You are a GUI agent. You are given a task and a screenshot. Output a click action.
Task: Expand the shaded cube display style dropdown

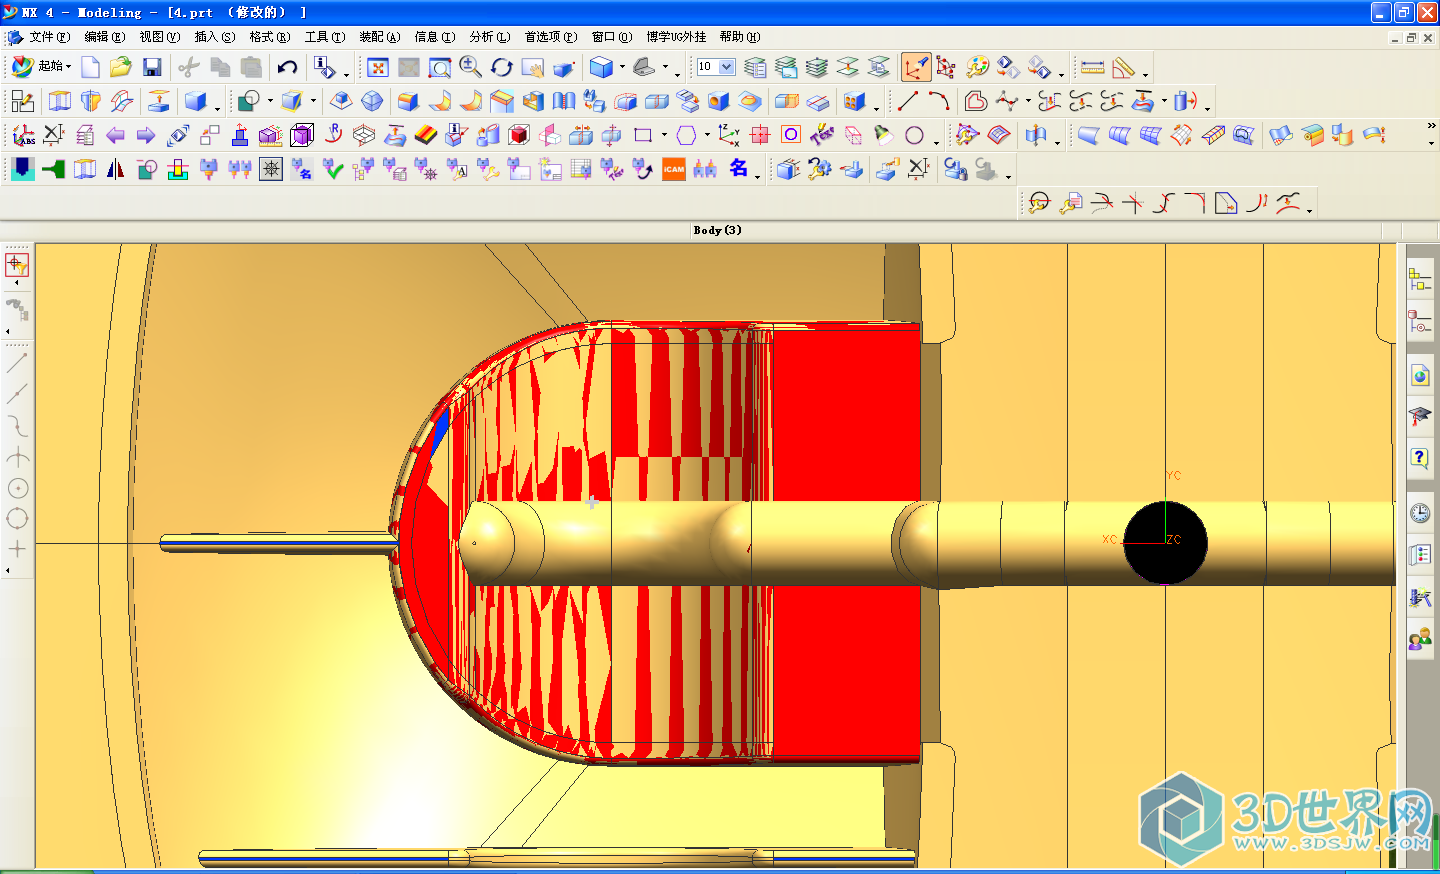point(622,67)
